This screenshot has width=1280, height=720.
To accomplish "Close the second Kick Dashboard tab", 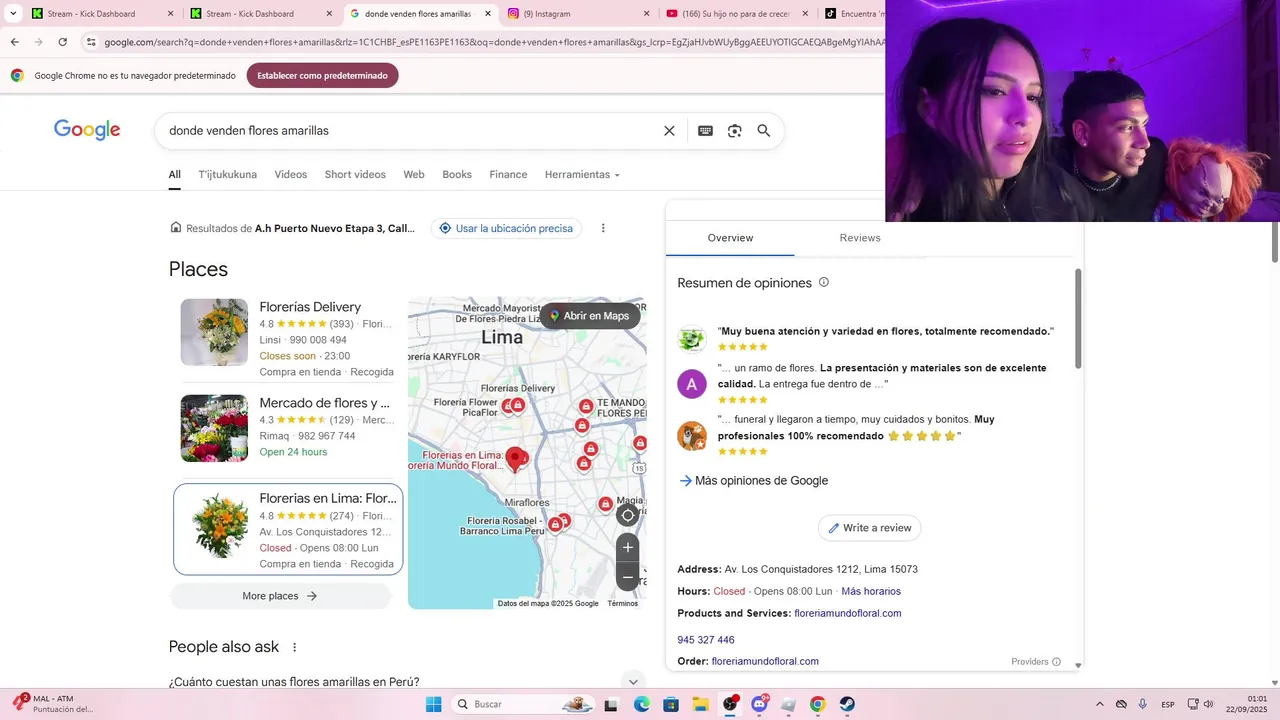I will pyautogui.click(x=329, y=14).
